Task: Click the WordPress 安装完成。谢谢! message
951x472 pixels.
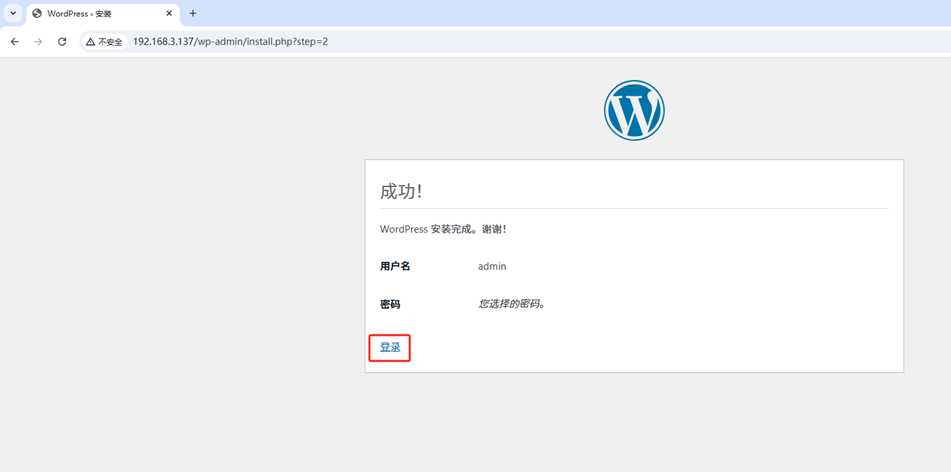Action: pos(443,229)
